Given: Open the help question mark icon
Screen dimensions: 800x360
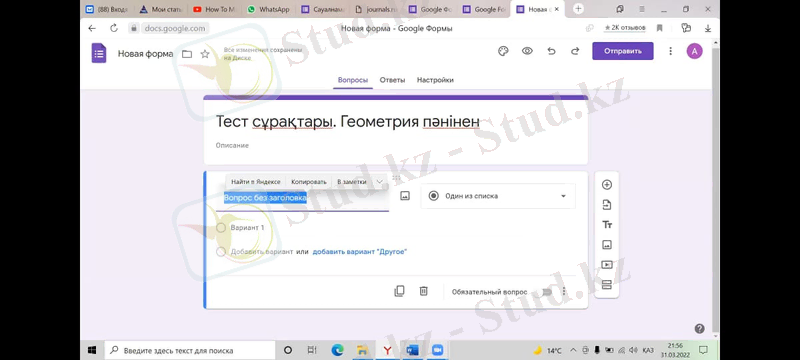Looking at the screenshot, I should (x=699, y=328).
